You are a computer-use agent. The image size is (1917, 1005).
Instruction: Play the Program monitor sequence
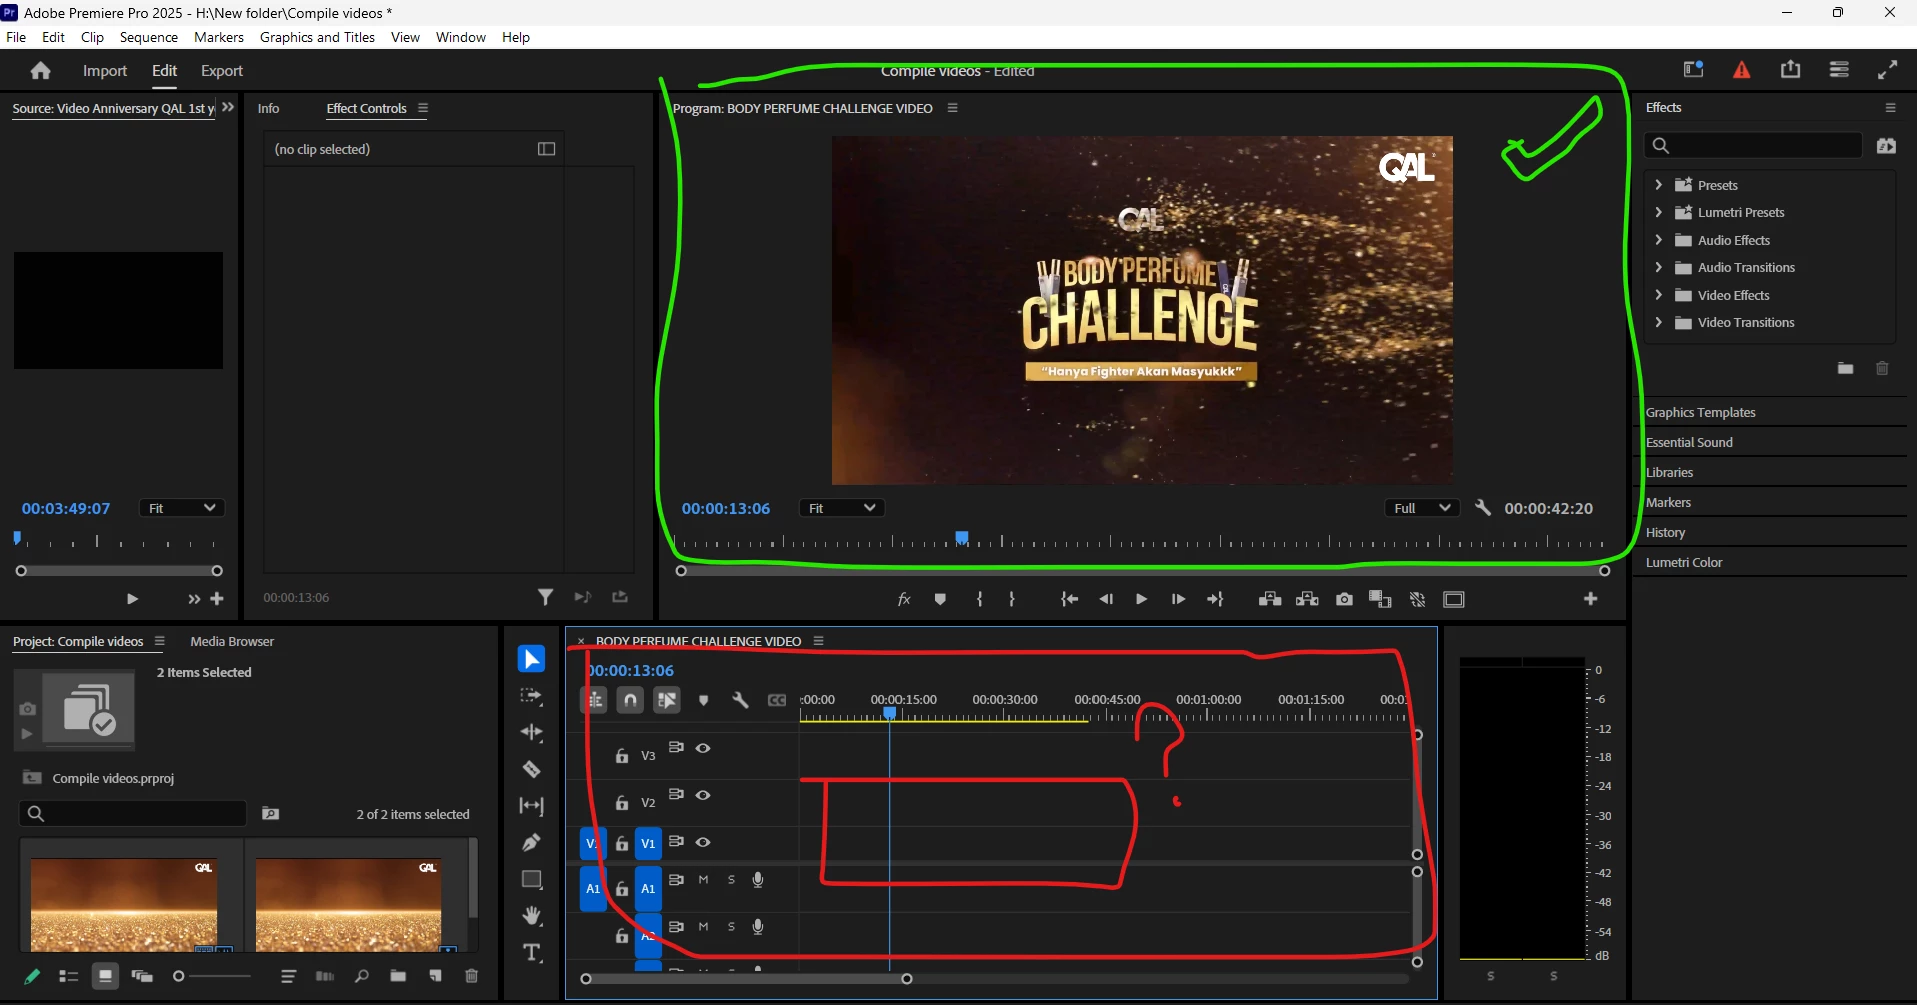[1141, 599]
